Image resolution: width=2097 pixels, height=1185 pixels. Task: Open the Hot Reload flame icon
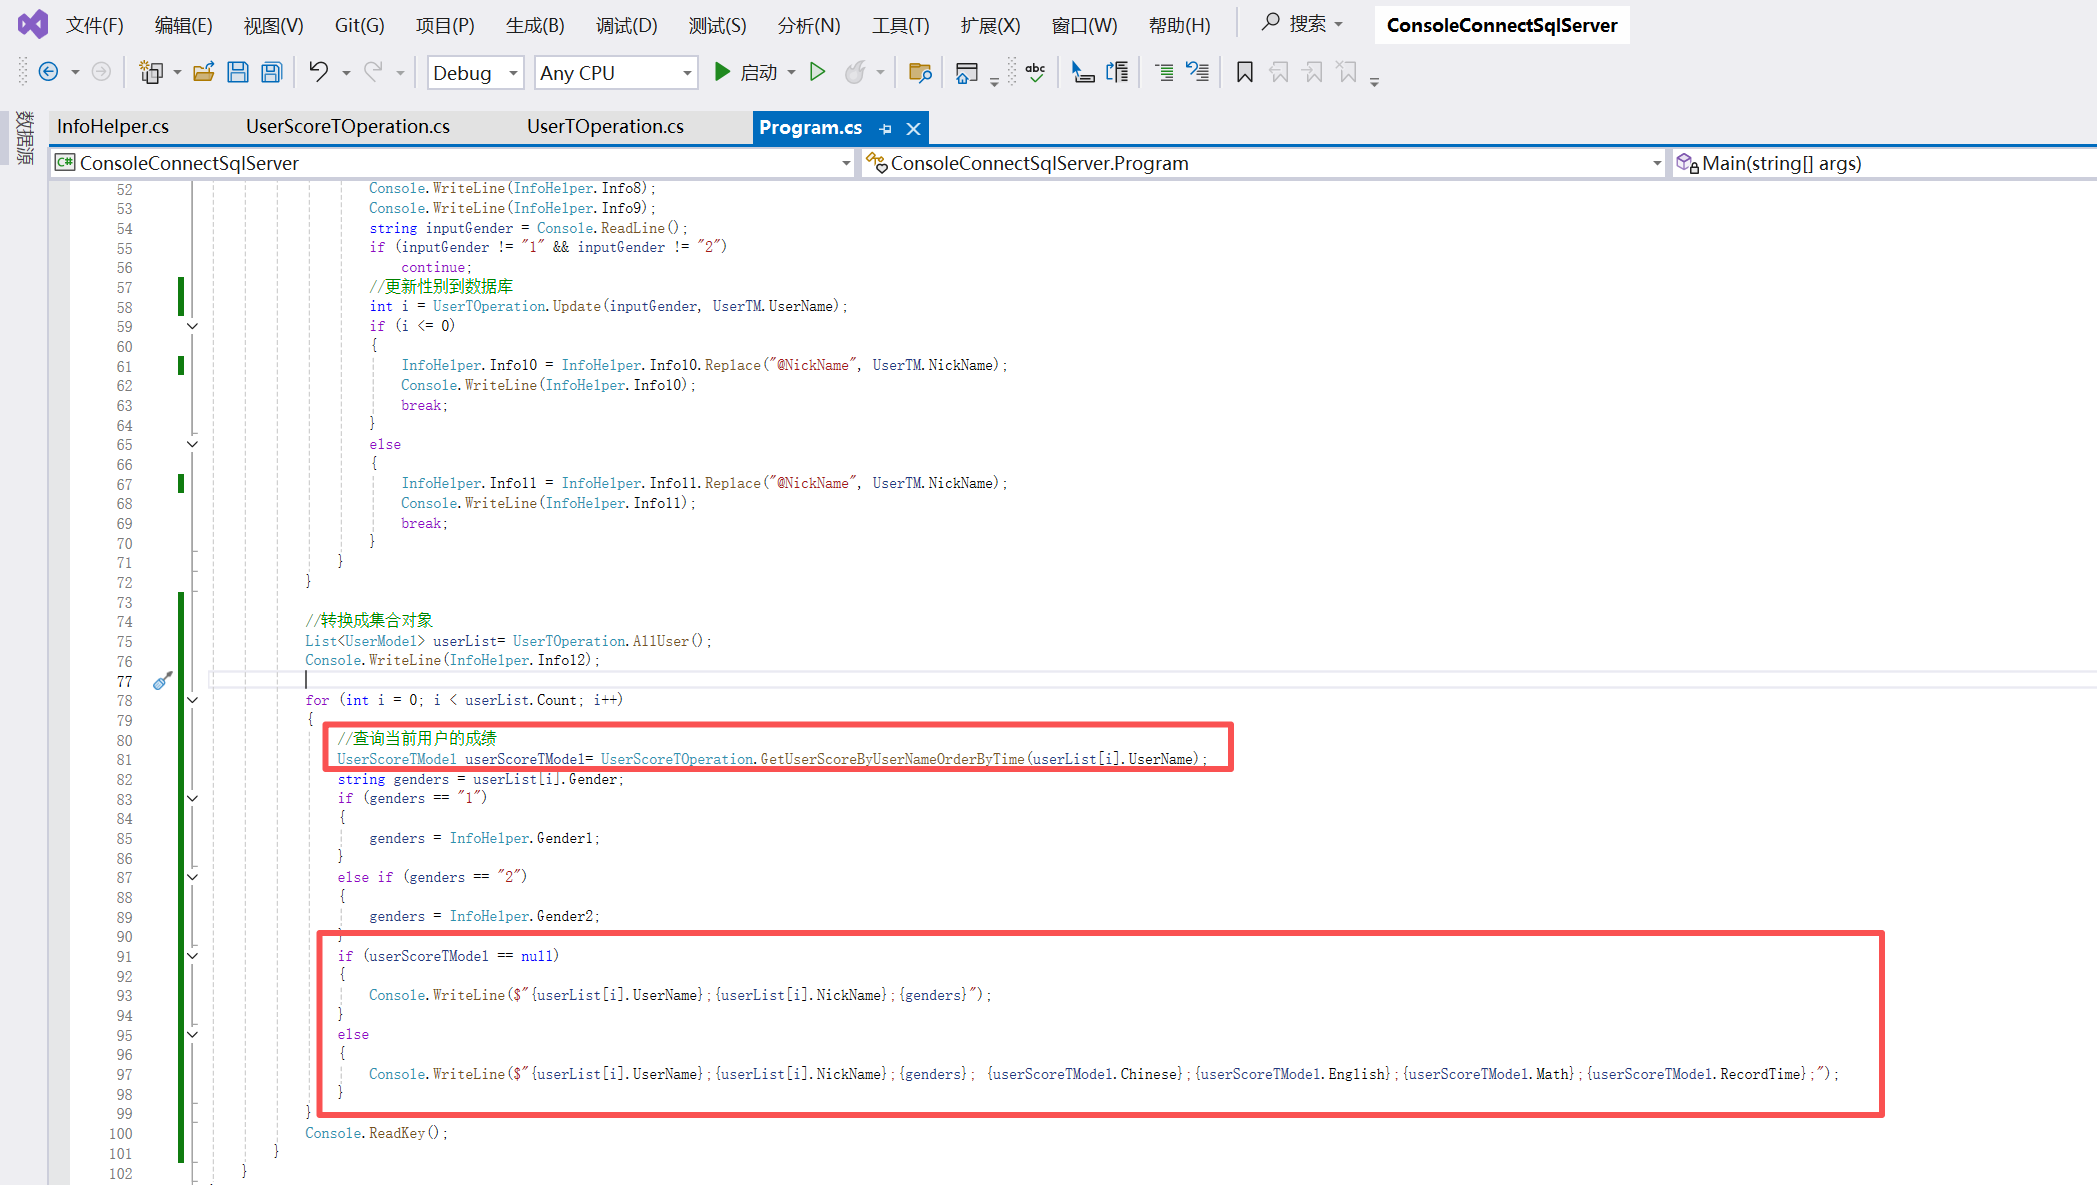coord(857,72)
